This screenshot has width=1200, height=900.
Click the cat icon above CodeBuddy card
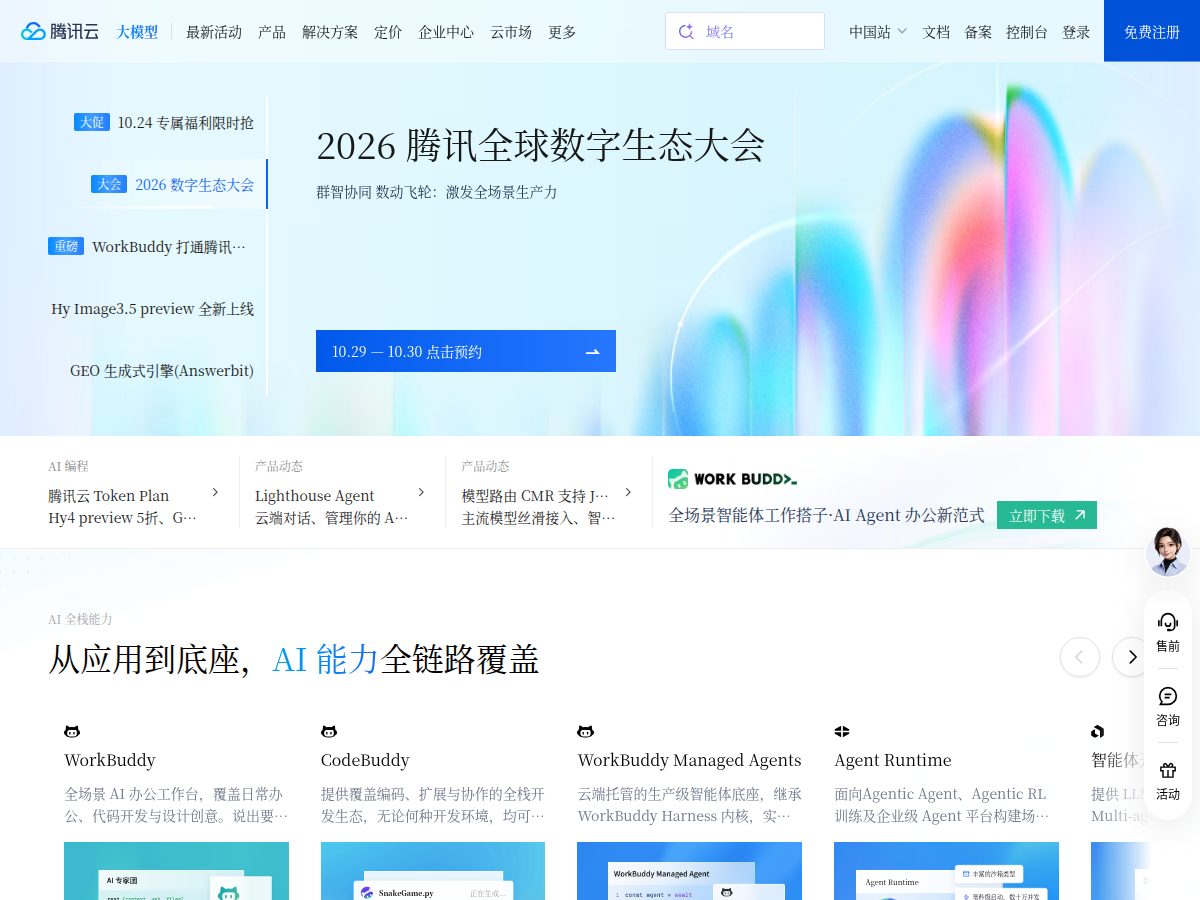coord(329,732)
